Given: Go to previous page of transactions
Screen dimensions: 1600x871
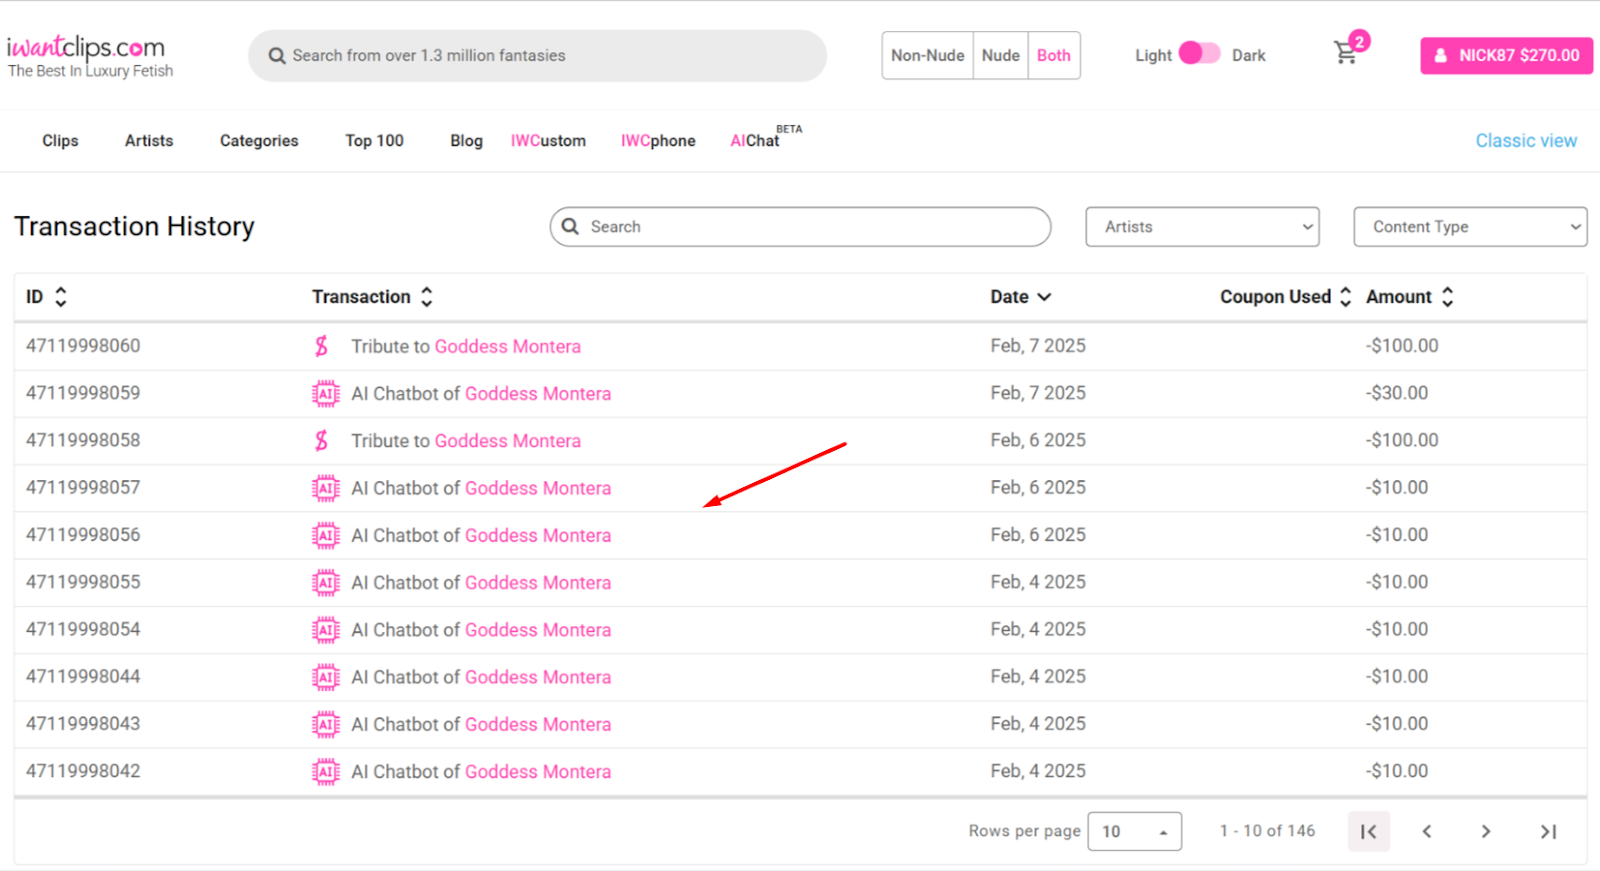Looking at the screenshot, I should 1427,831.
